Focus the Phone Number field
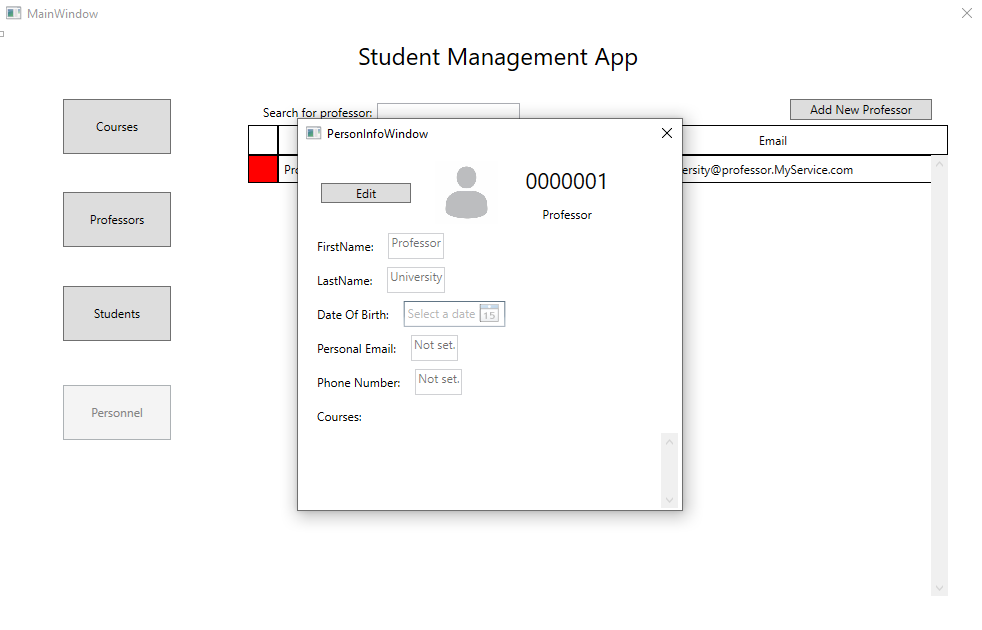This screenshot has height=630, width=982. [x=438, y=381]
